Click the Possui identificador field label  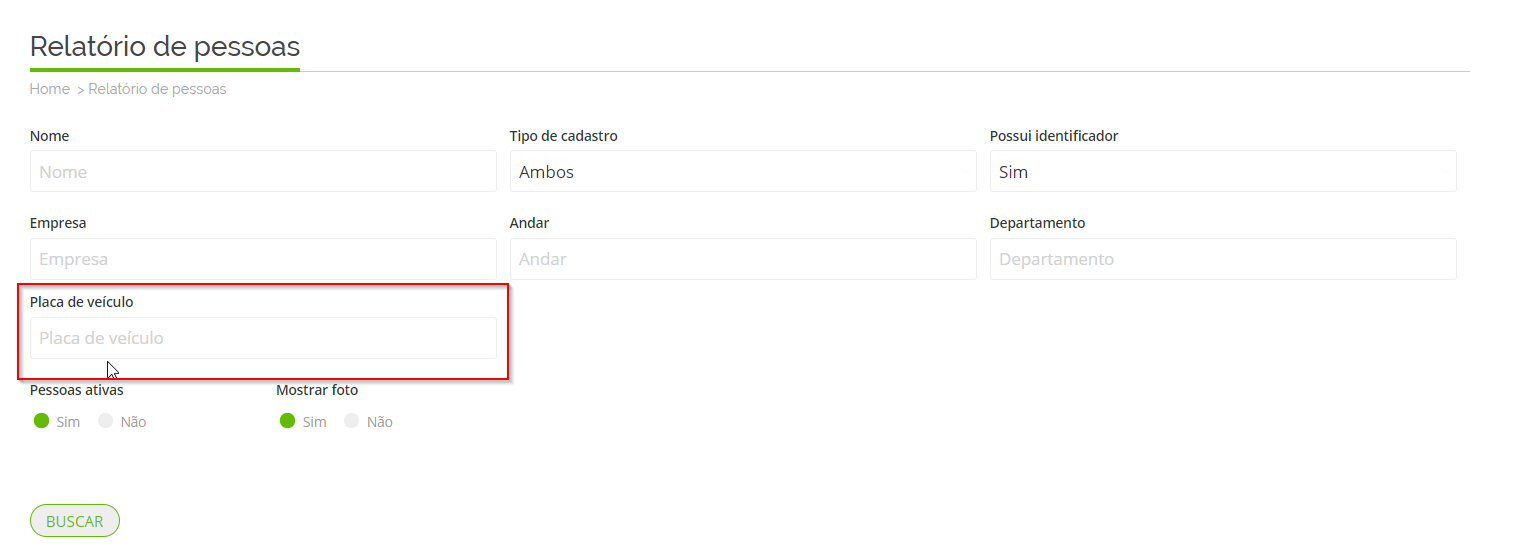(x=1053, y=136)
